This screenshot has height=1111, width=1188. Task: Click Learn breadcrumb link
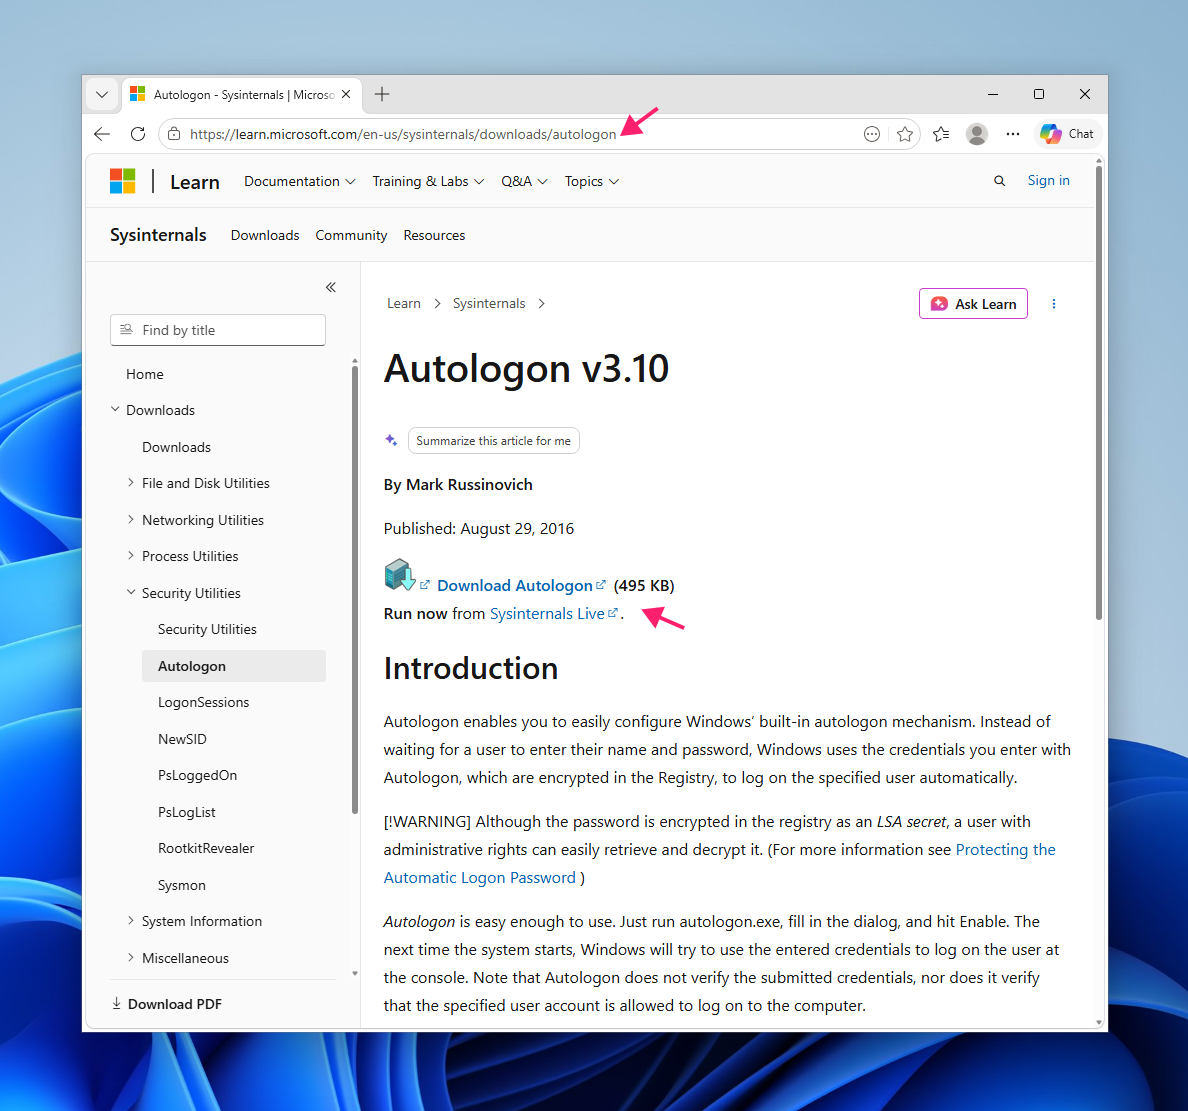[404, 303]
